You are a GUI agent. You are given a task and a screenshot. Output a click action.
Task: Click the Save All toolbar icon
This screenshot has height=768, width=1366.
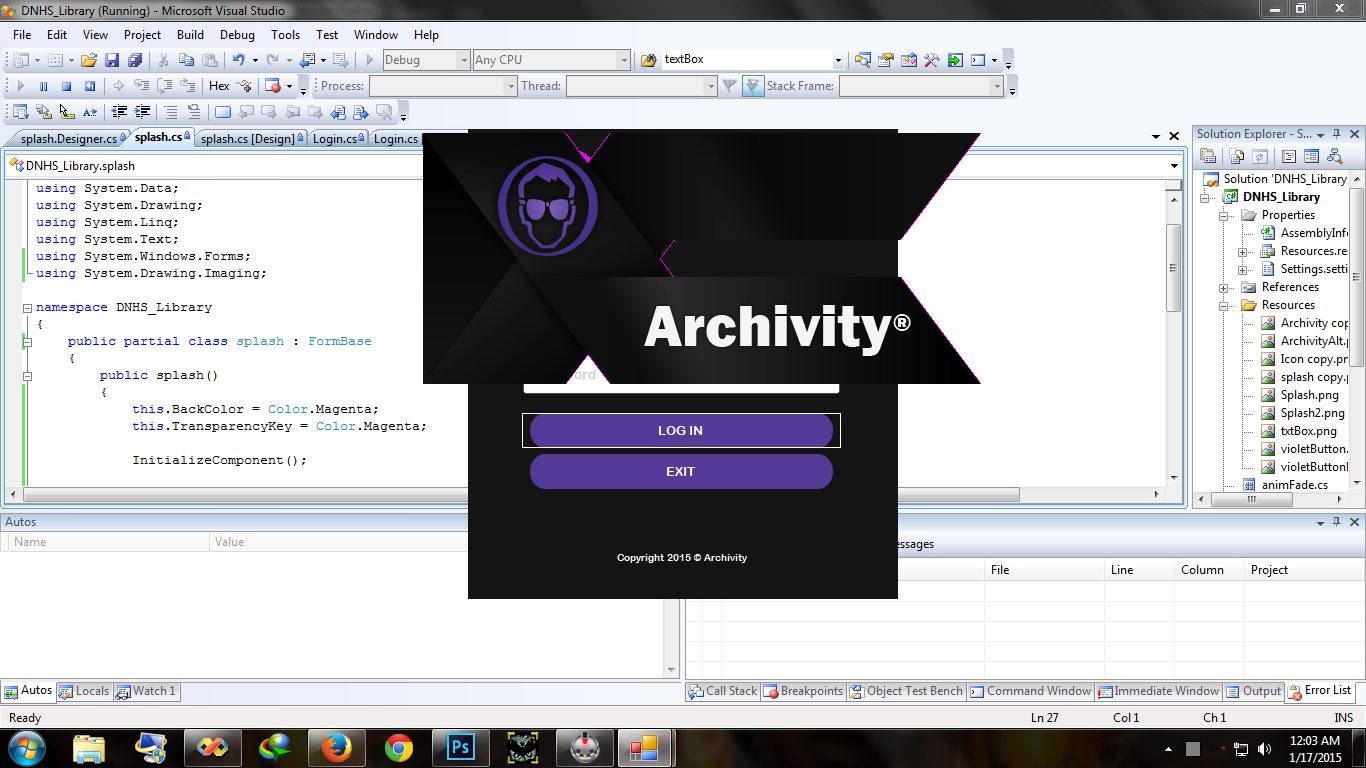click(x=133, y=60)
